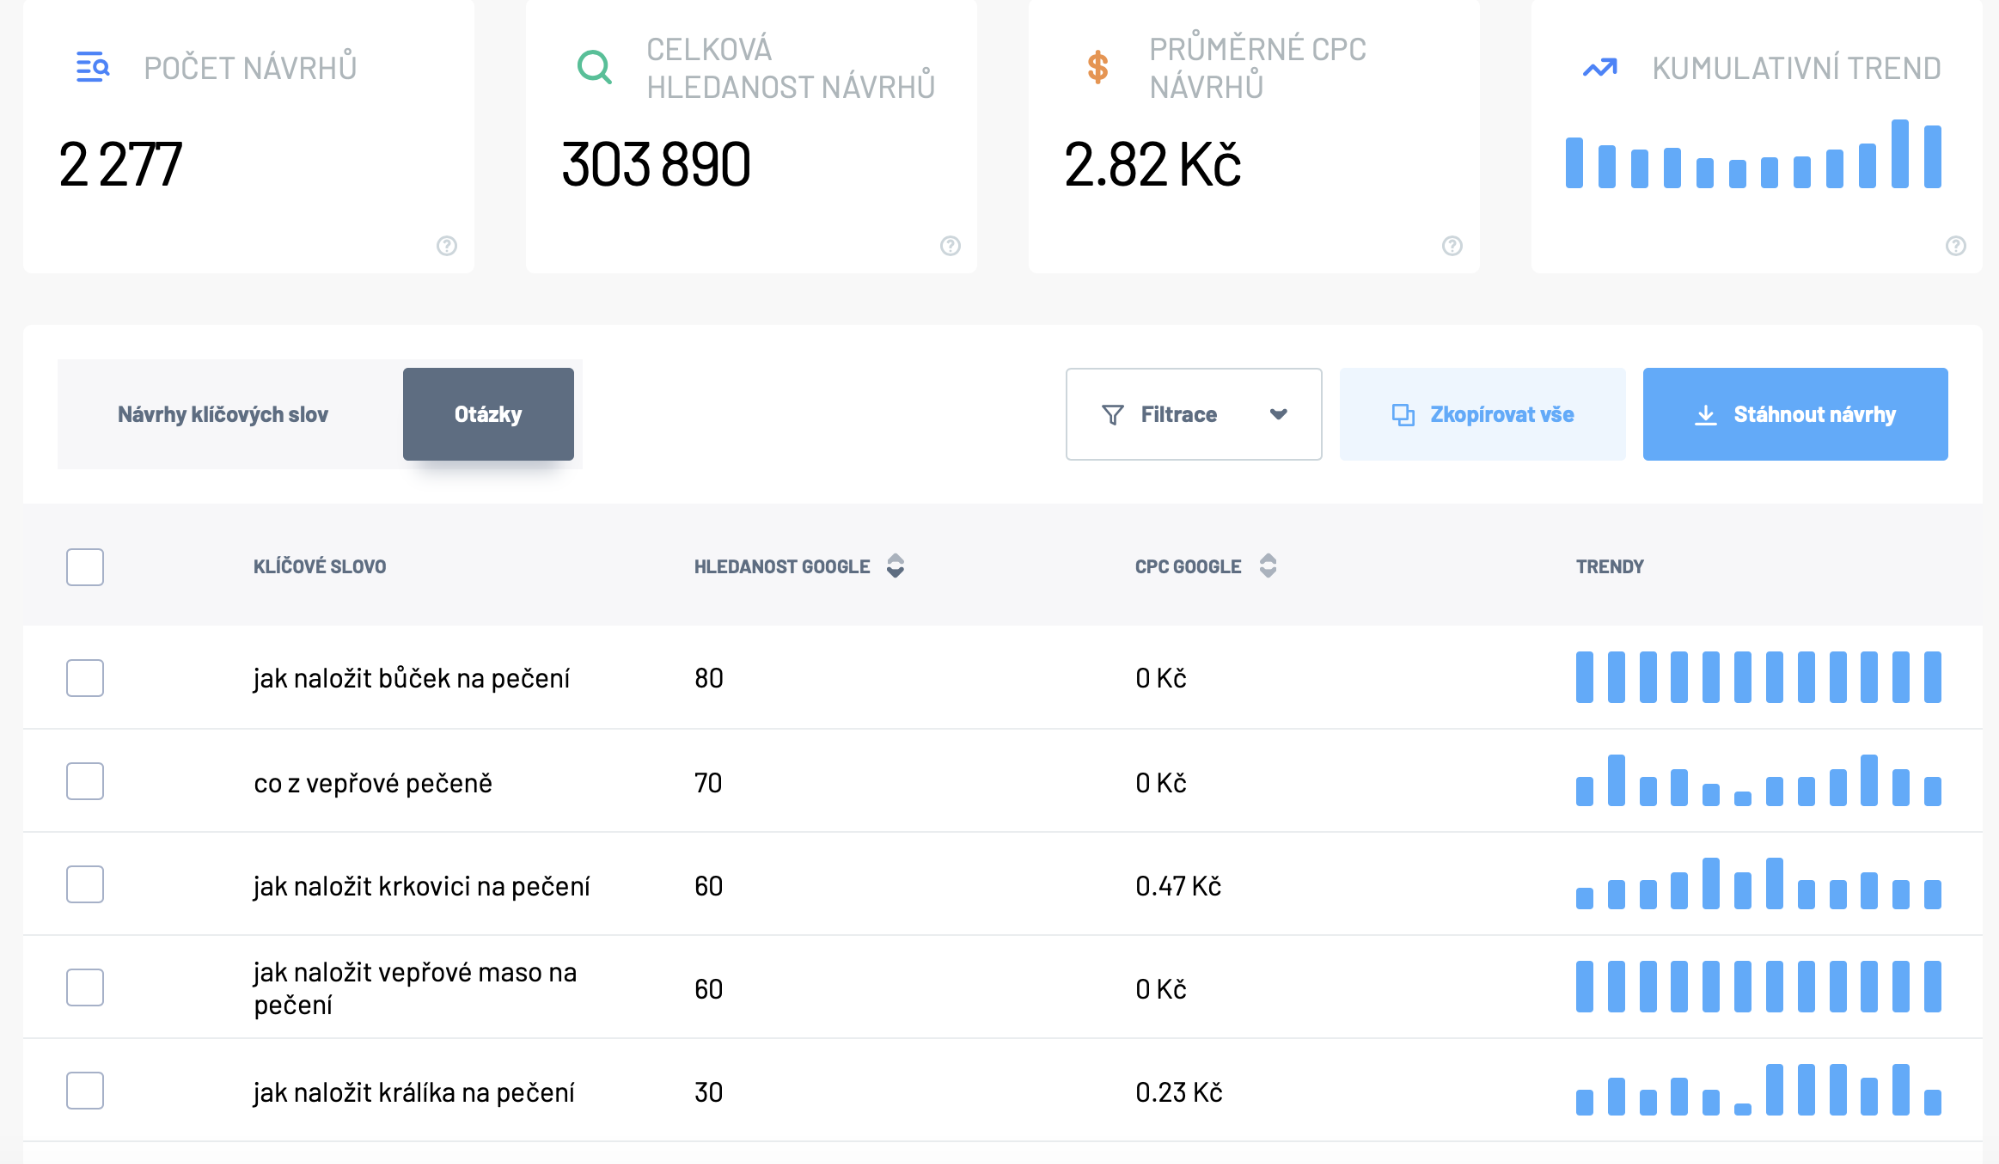The width and height of the screenshot is (1999, 1164).
Task: Click Stáhnout návrhy button
Action: point(1795,414)
